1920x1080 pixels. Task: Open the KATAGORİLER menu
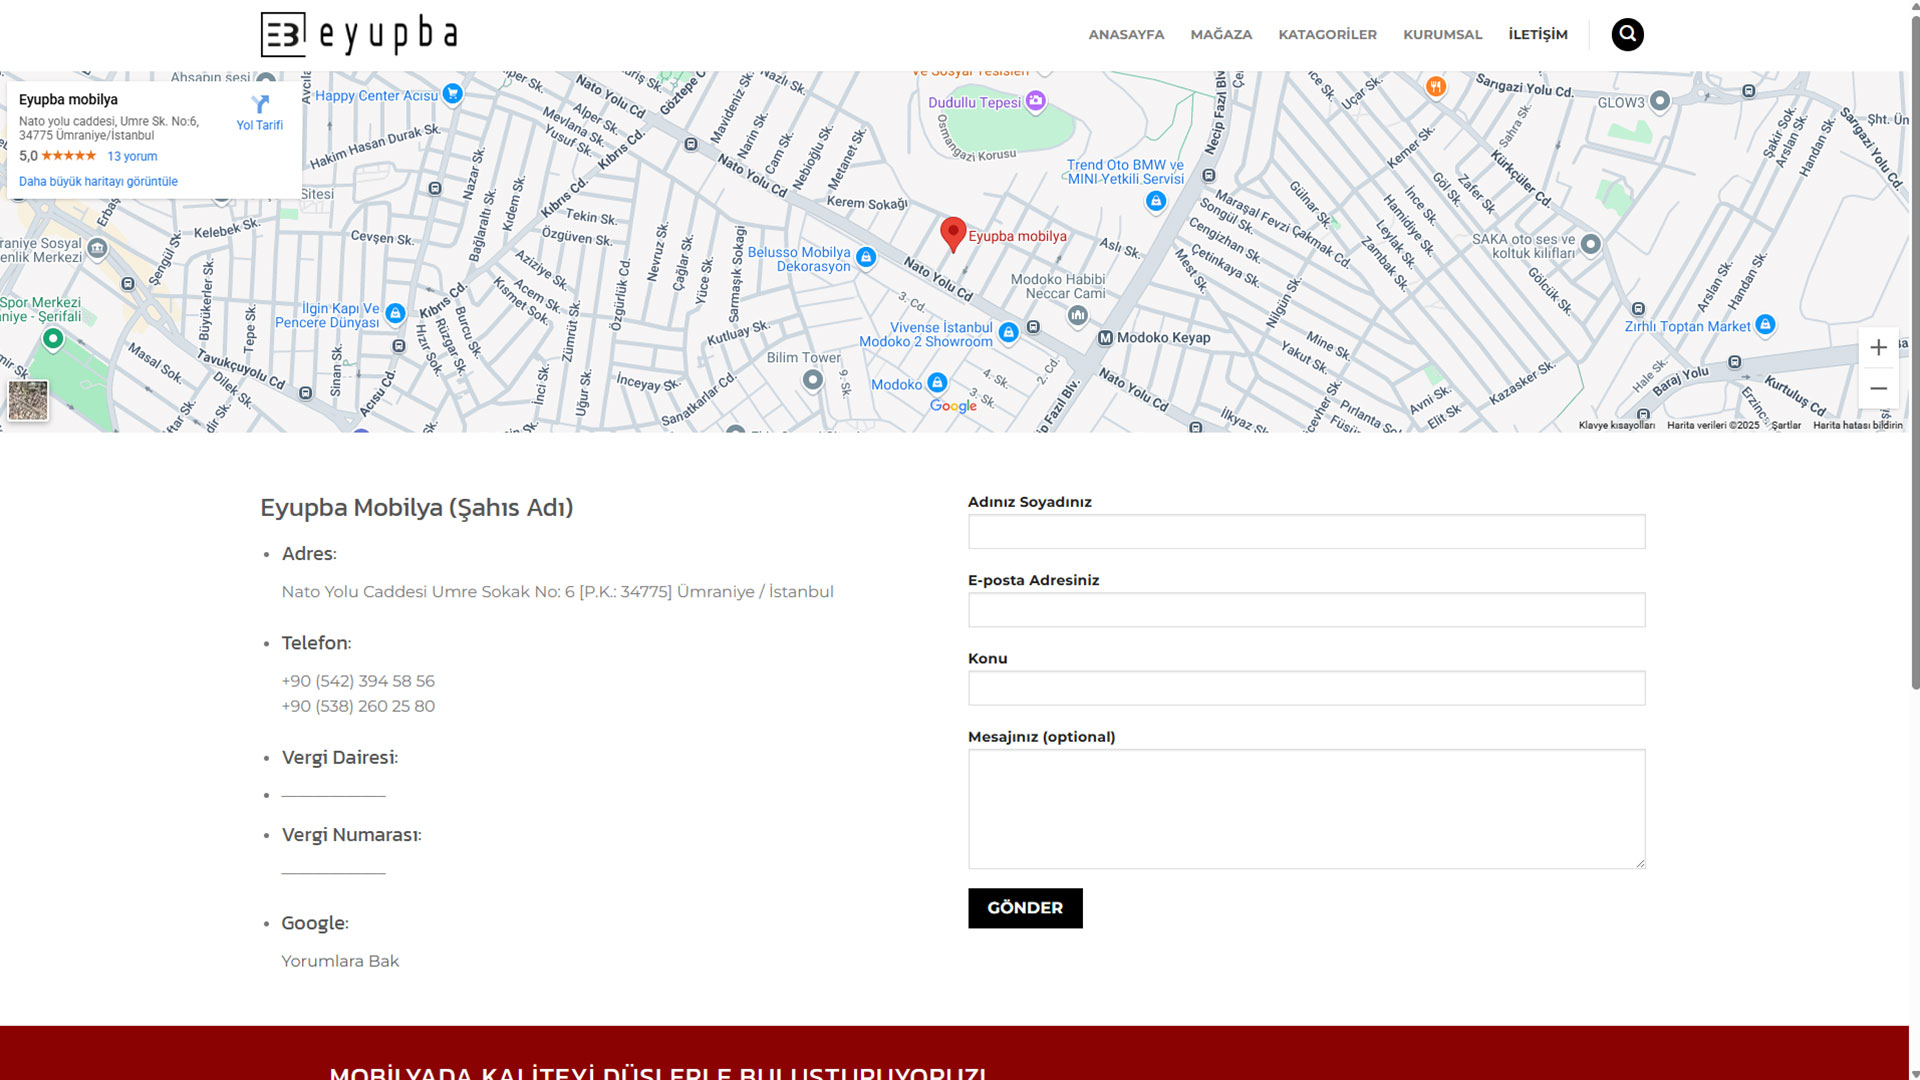click(1327, 35)
